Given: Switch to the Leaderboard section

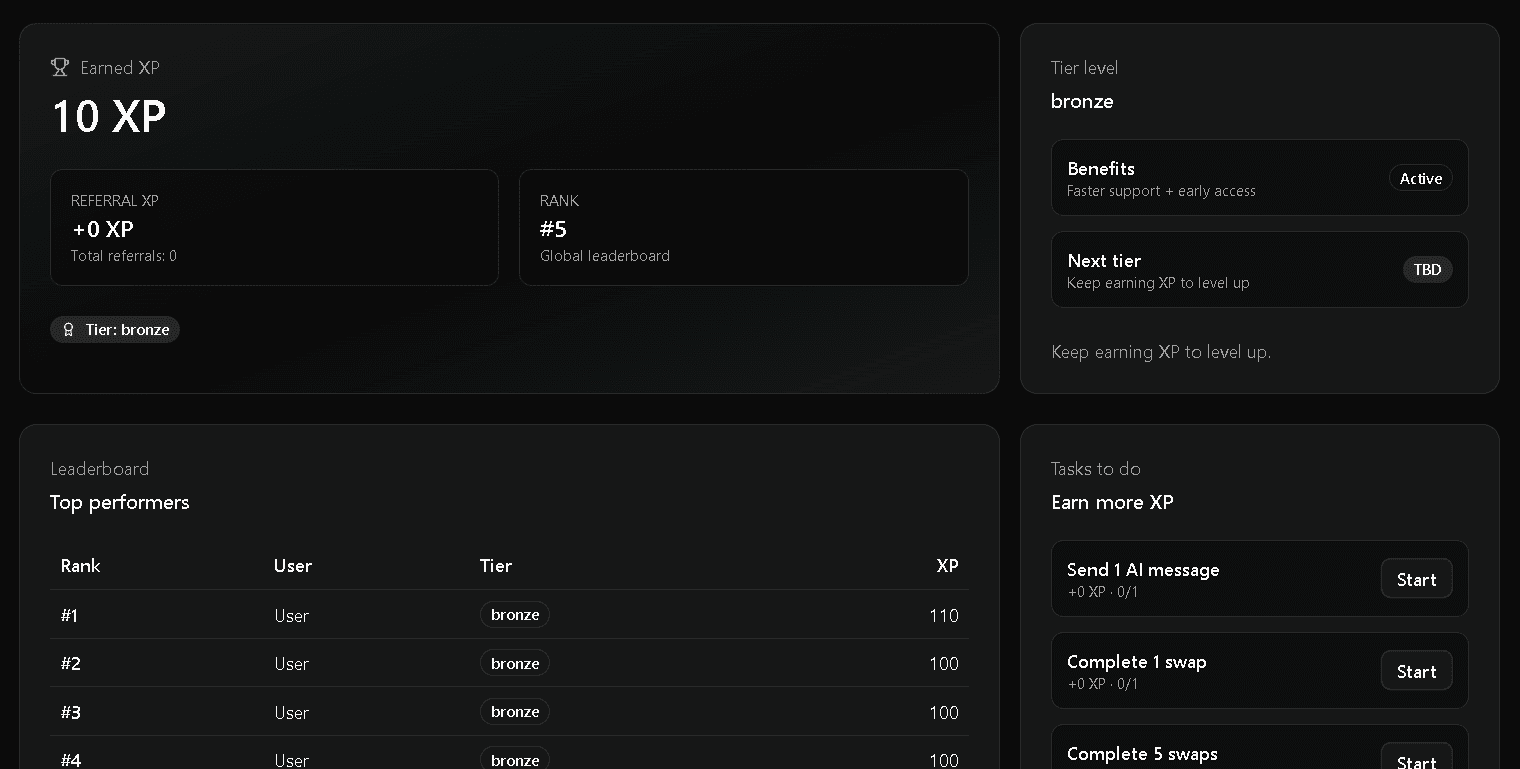Looking at the screenshot, I should (x=100, y=468).
